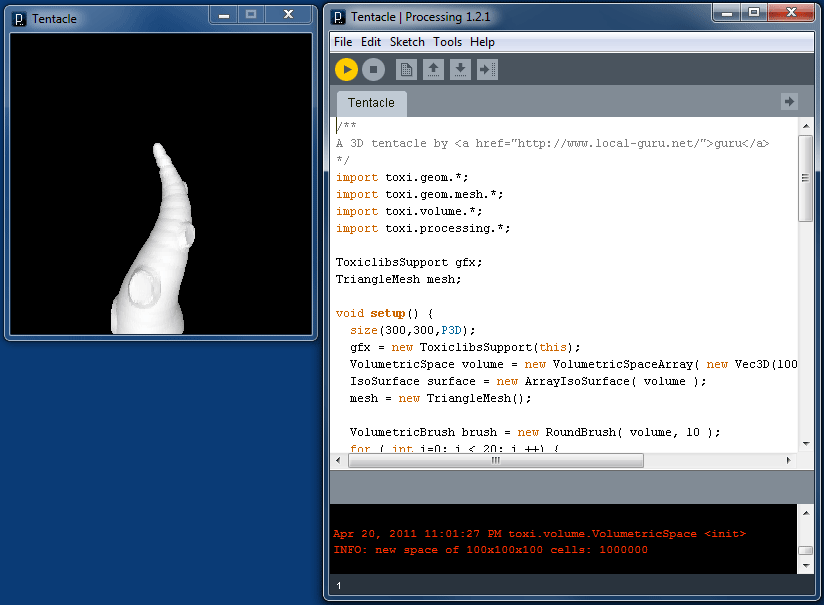Maximize the Processing 1.2.1 editor window

(x=754, y=13)
